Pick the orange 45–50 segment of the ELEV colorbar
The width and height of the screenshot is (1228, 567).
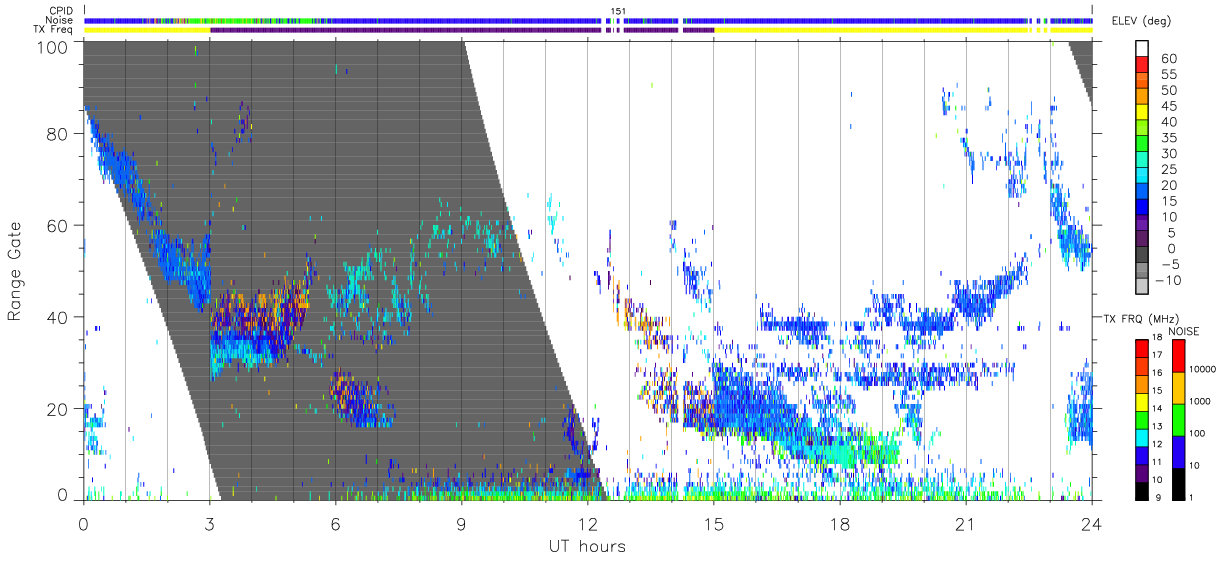tap(1144, 98)
